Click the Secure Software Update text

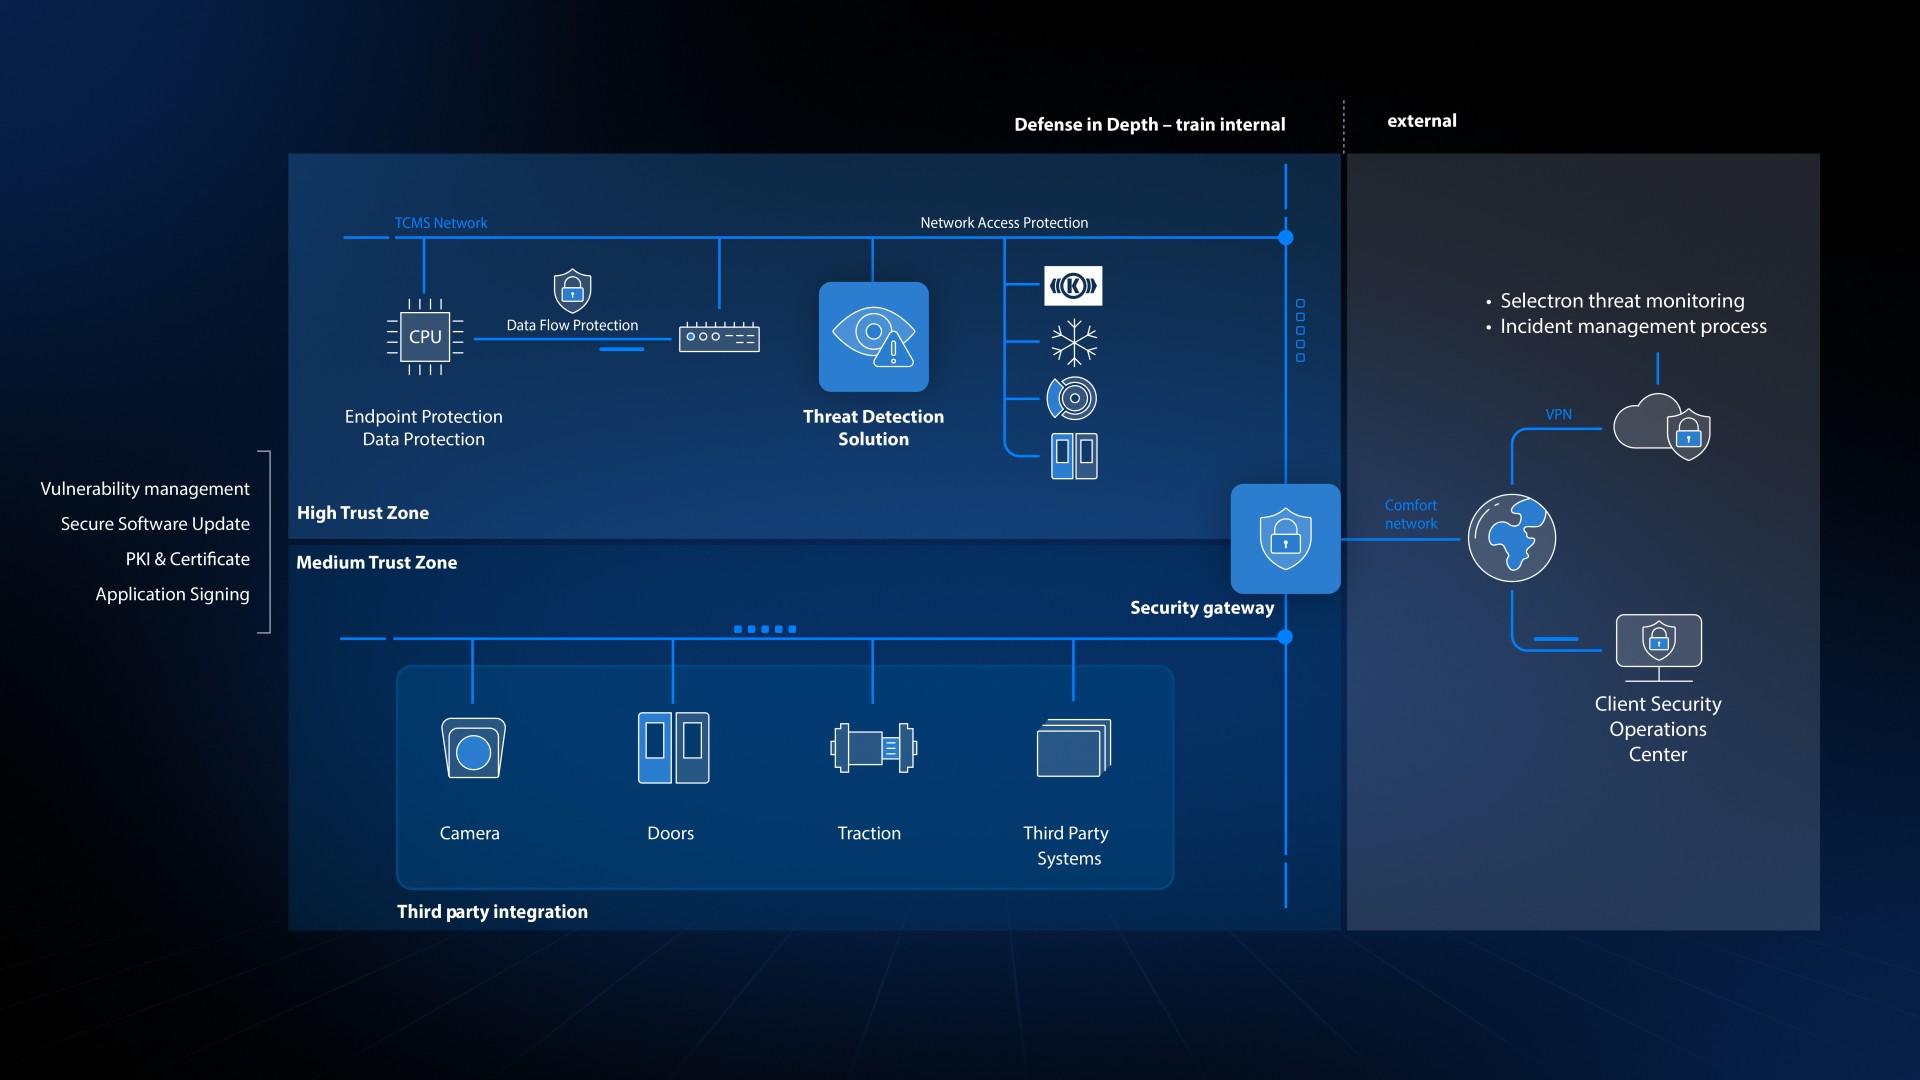[x=155, y=524]
